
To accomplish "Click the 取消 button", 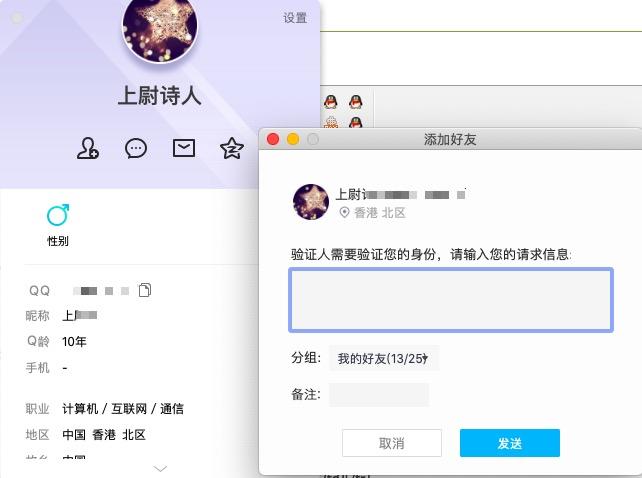I will (x=392, y=443).
